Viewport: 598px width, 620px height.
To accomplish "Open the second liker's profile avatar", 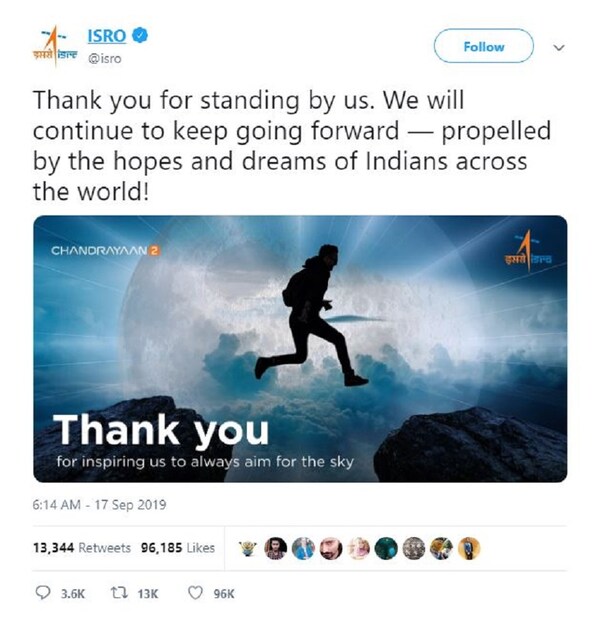I will (x=275, y=548).
